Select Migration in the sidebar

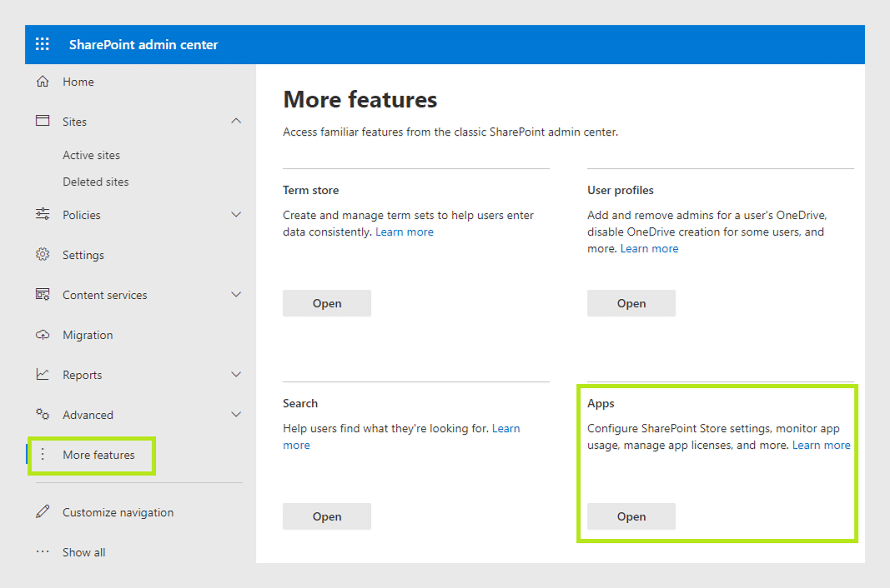point(87,335)
